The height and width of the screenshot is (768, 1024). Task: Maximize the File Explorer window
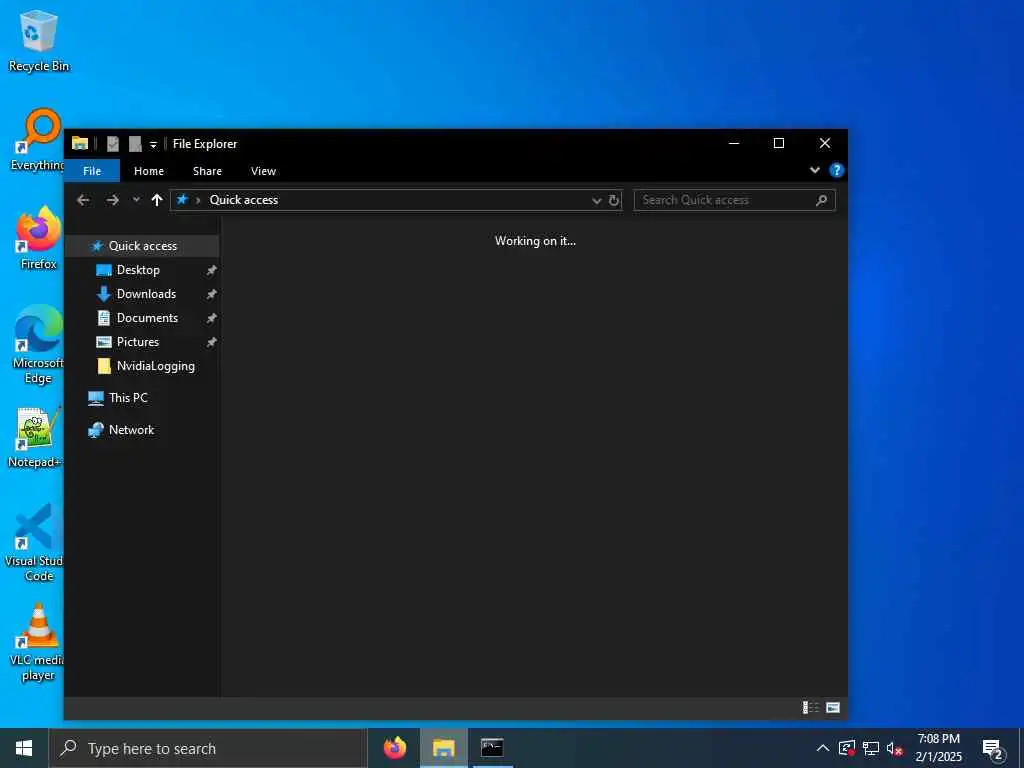(x=778, y=143)
